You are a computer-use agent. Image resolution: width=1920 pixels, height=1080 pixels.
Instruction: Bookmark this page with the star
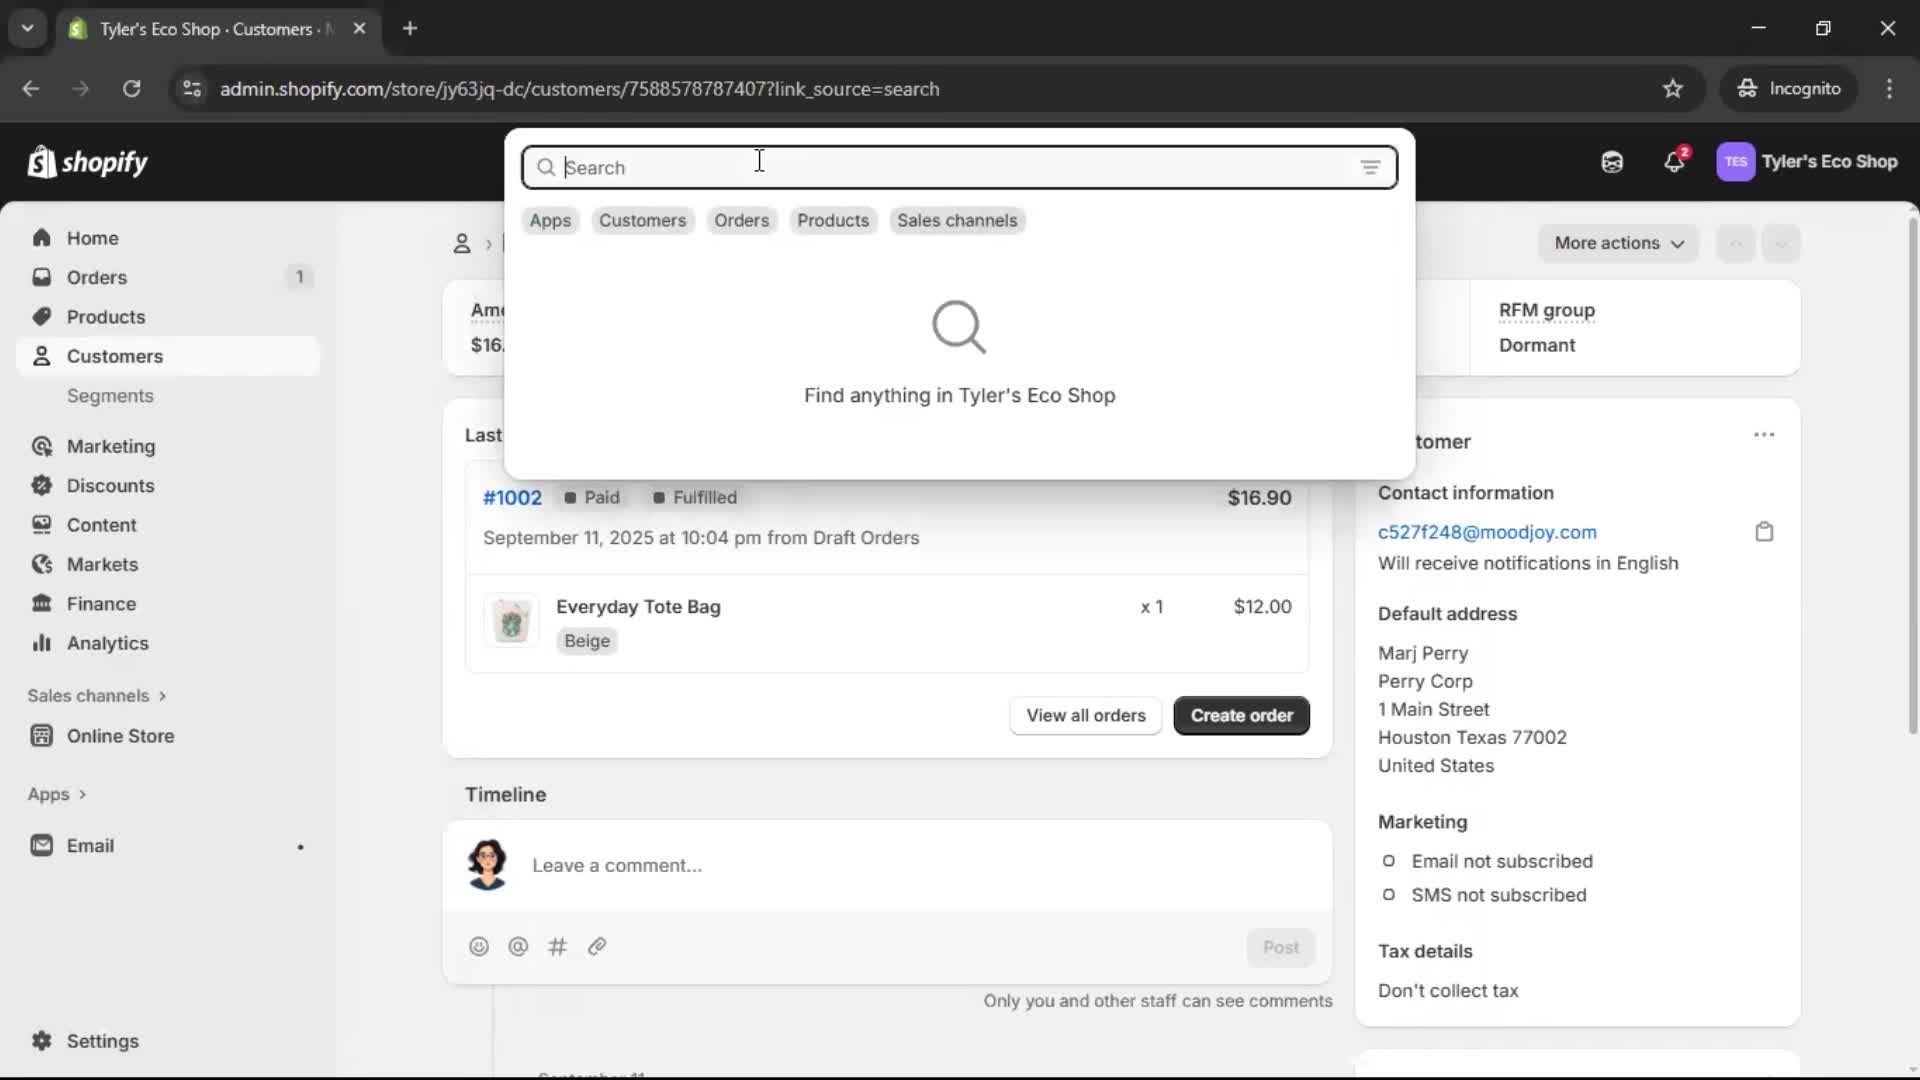coord(1673,88)
